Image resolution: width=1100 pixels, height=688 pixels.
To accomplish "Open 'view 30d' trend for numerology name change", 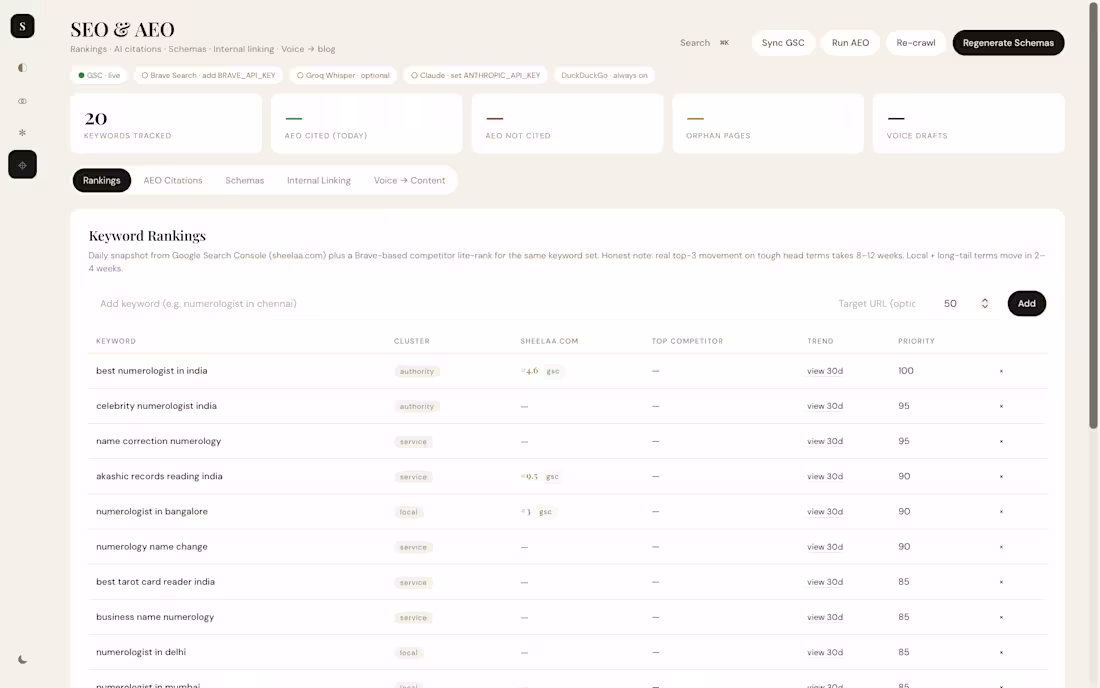I will pos(825,546).
